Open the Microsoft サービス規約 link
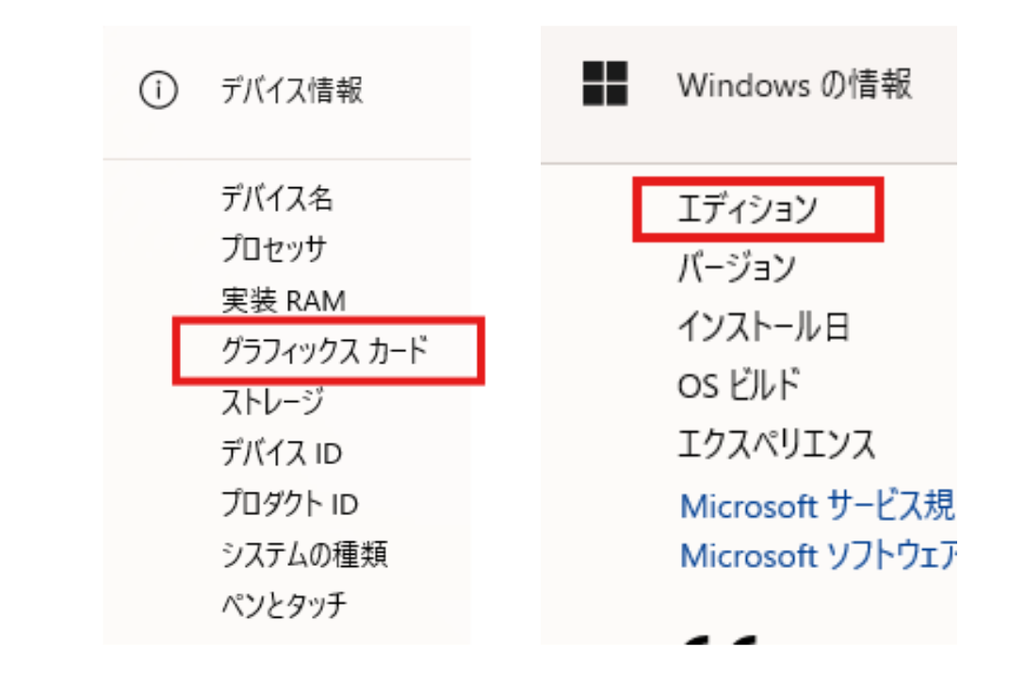The width and height of the screenshot is (1024, 676). 818,506
